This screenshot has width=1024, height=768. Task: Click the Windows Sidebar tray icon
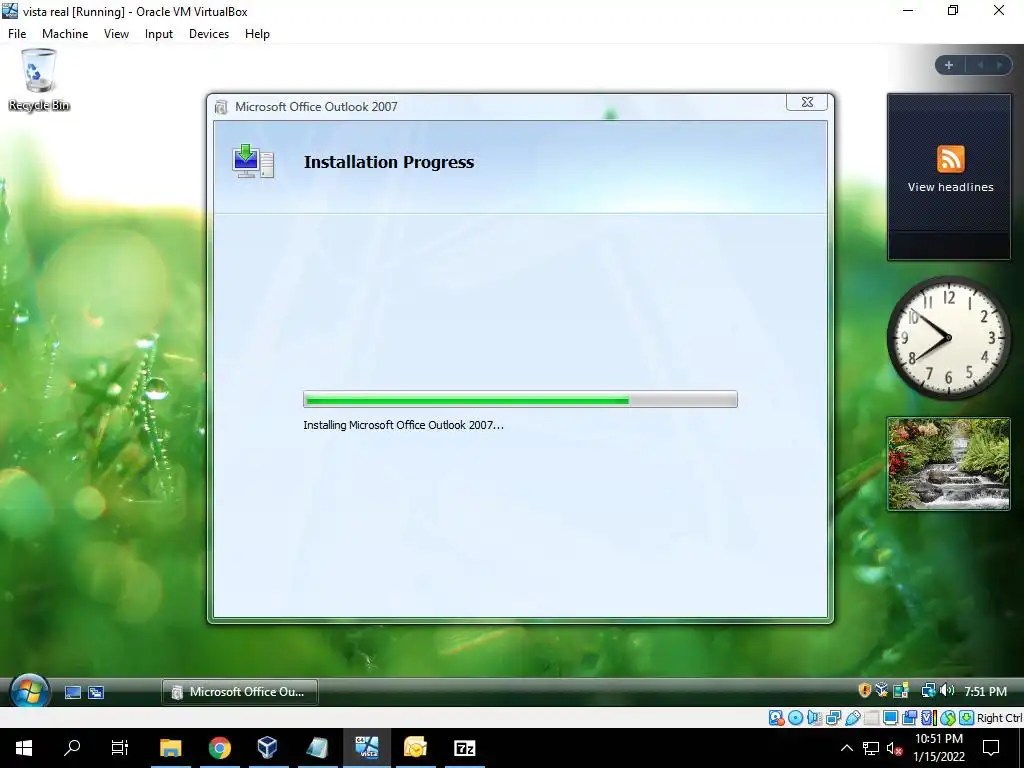tap(901, 690)
